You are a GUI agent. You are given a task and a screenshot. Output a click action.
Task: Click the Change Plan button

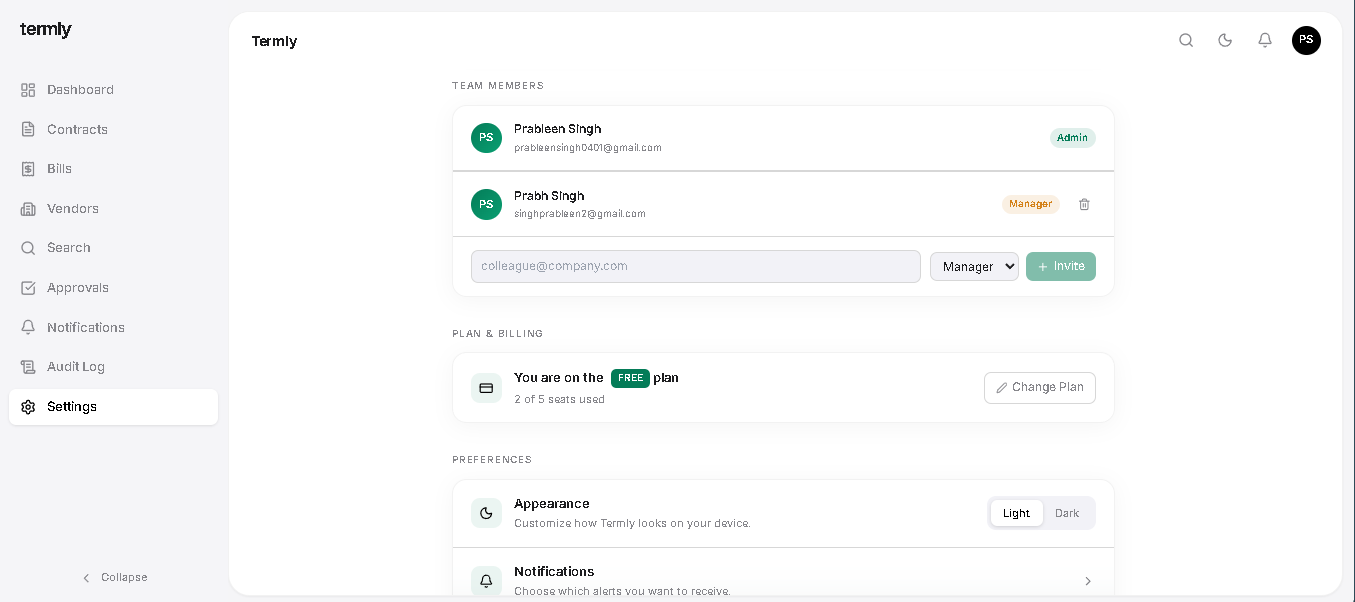(x=1040, y=388)
